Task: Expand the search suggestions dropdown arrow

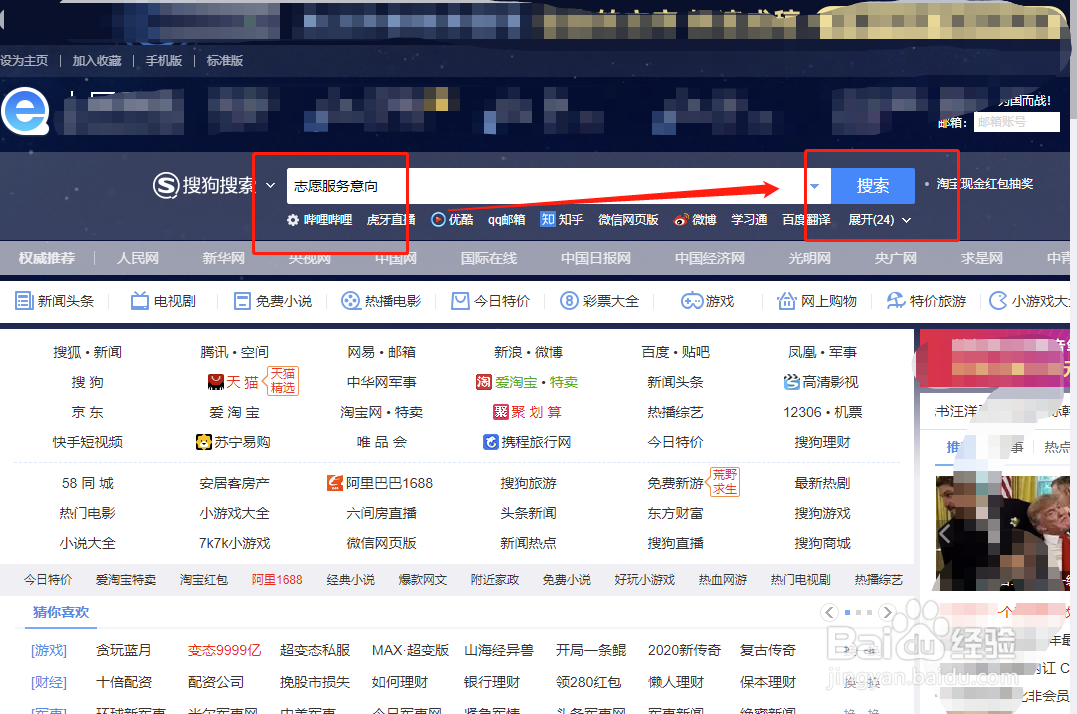Action: 815,186
